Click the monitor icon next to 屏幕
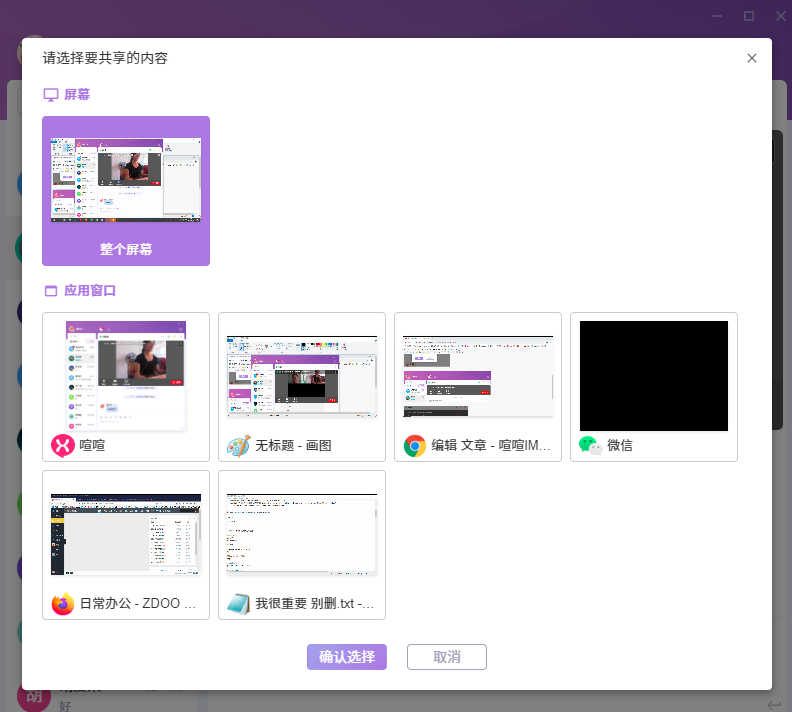Screen dimensions: 792x712 (x=51, y=95)
